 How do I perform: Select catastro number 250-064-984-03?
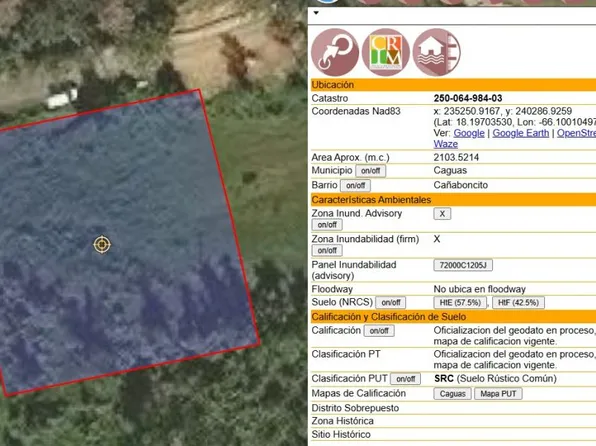(468, 98)
